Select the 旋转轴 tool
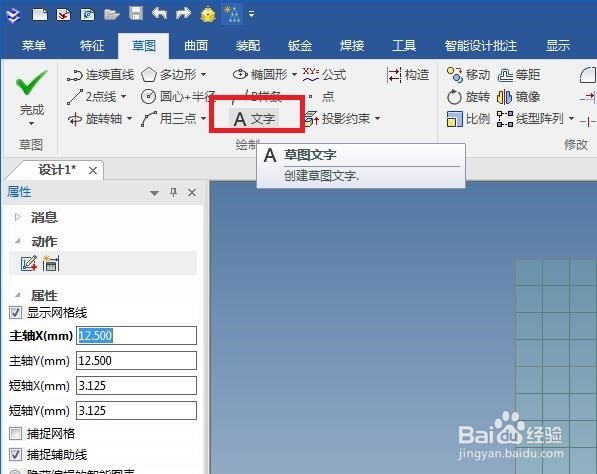This screenshot has height=474, width=597. point(94,119)
